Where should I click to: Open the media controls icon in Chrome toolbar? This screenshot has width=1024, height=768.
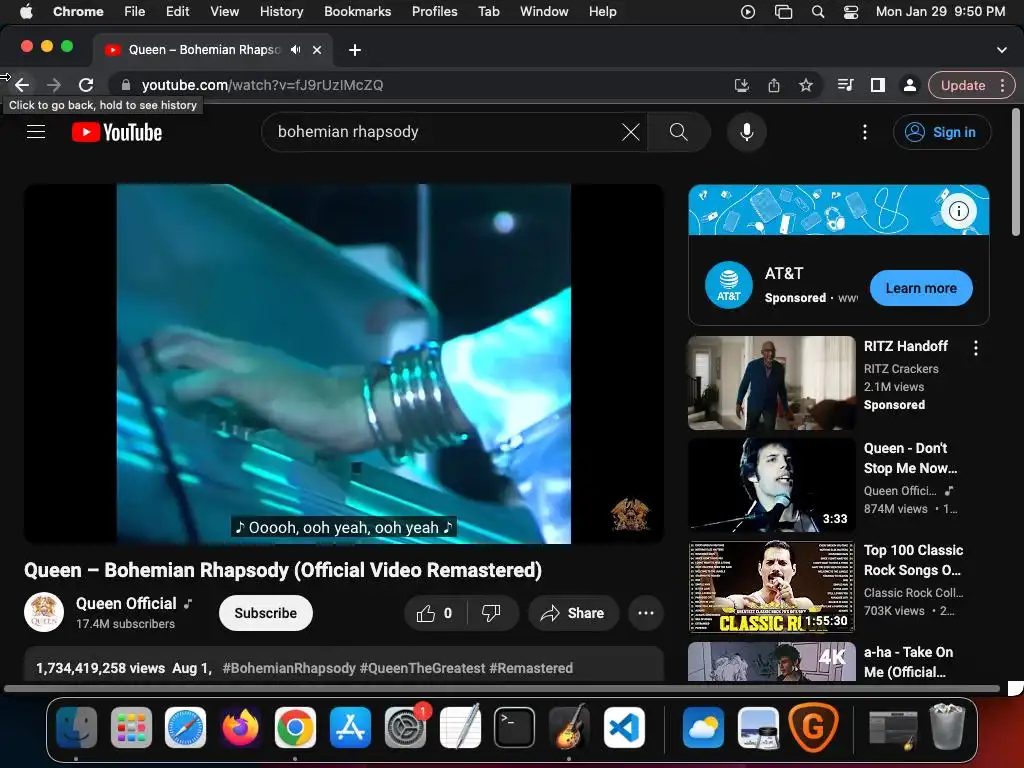[845, 85]
